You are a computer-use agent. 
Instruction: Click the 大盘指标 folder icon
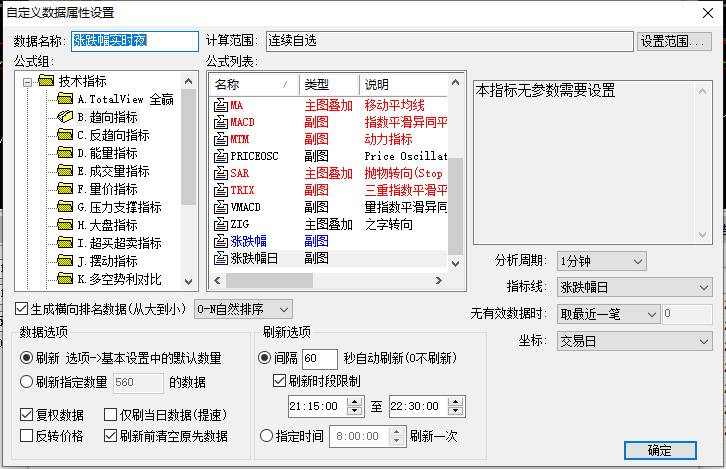click(x=65, y=225)
